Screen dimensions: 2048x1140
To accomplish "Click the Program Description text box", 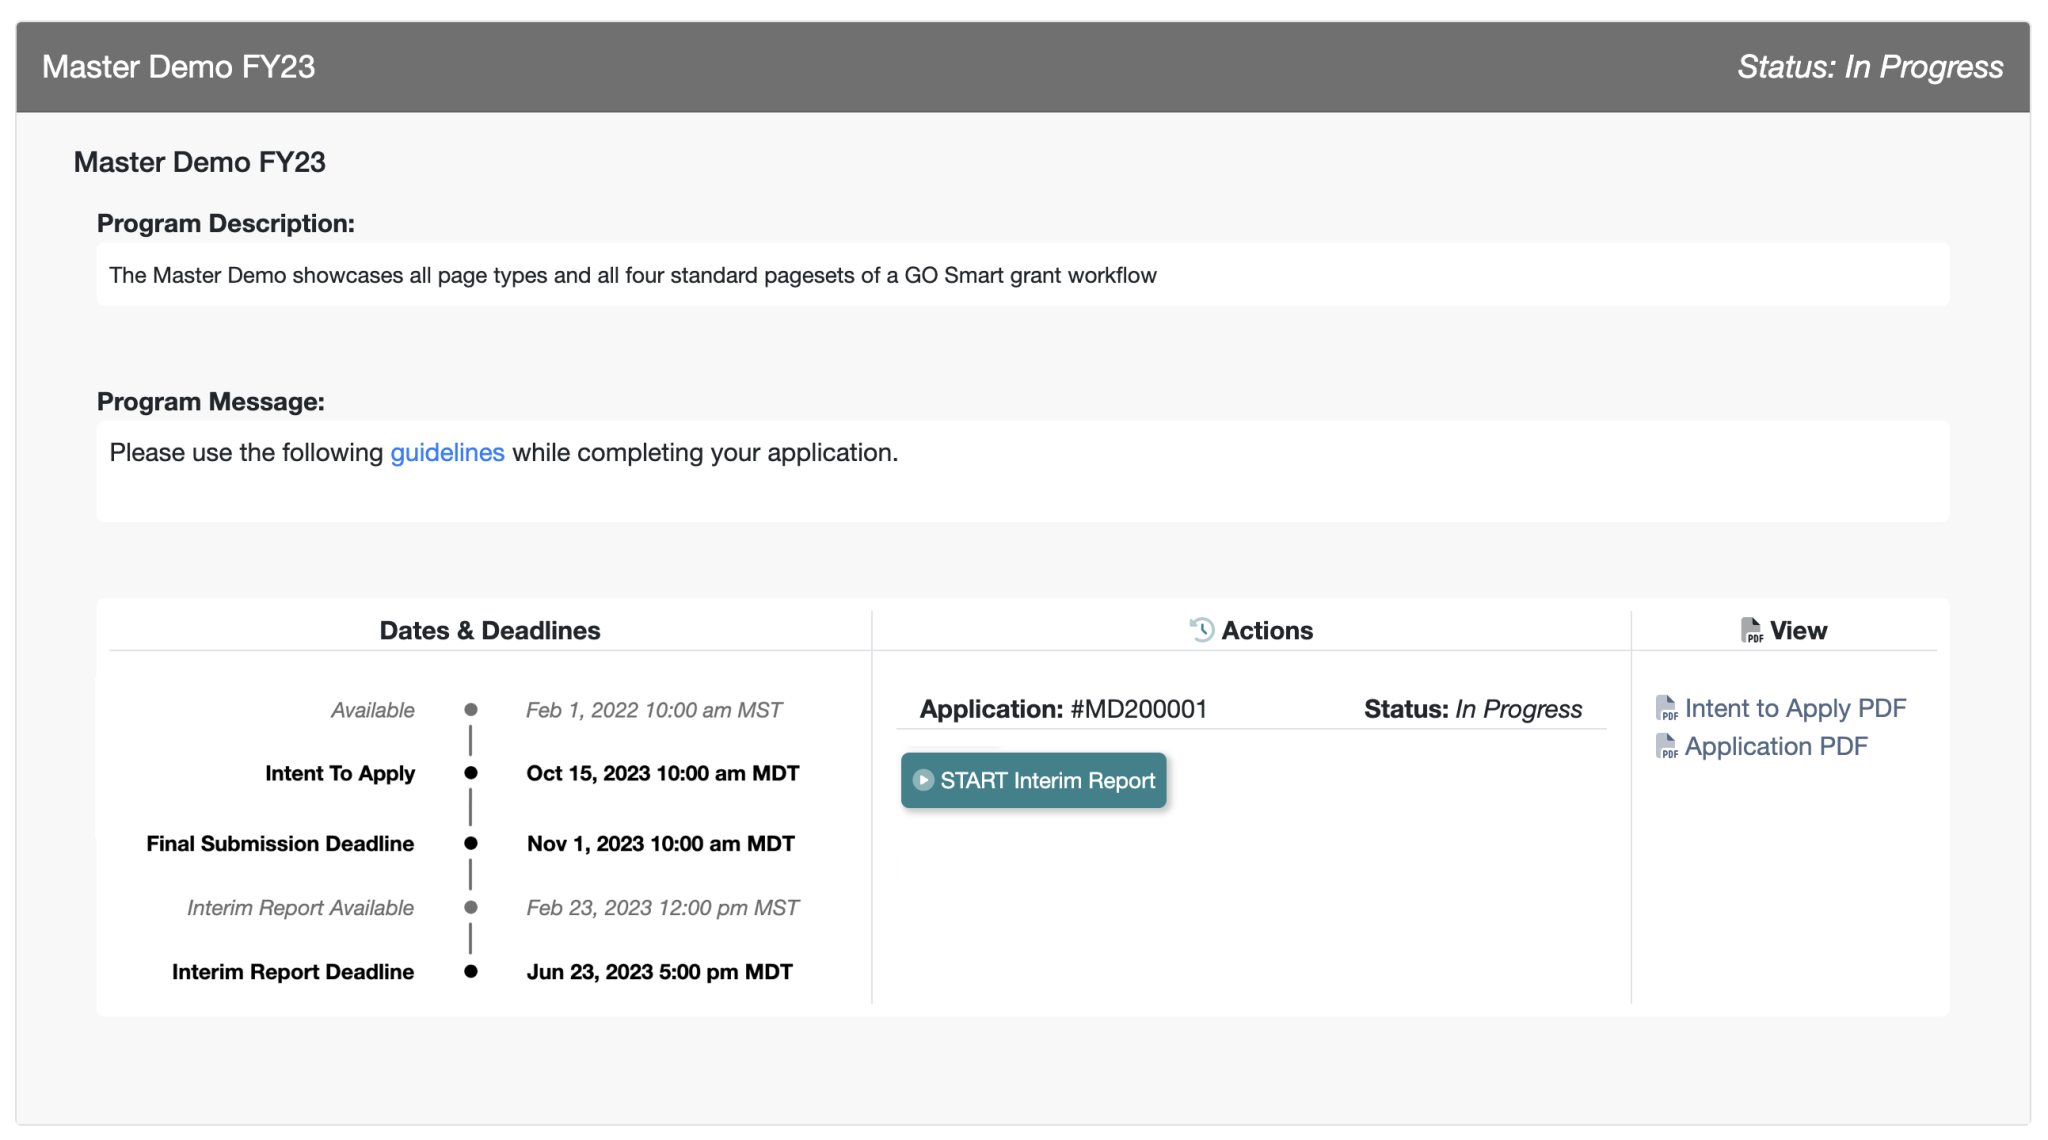I will (1022, 275).
